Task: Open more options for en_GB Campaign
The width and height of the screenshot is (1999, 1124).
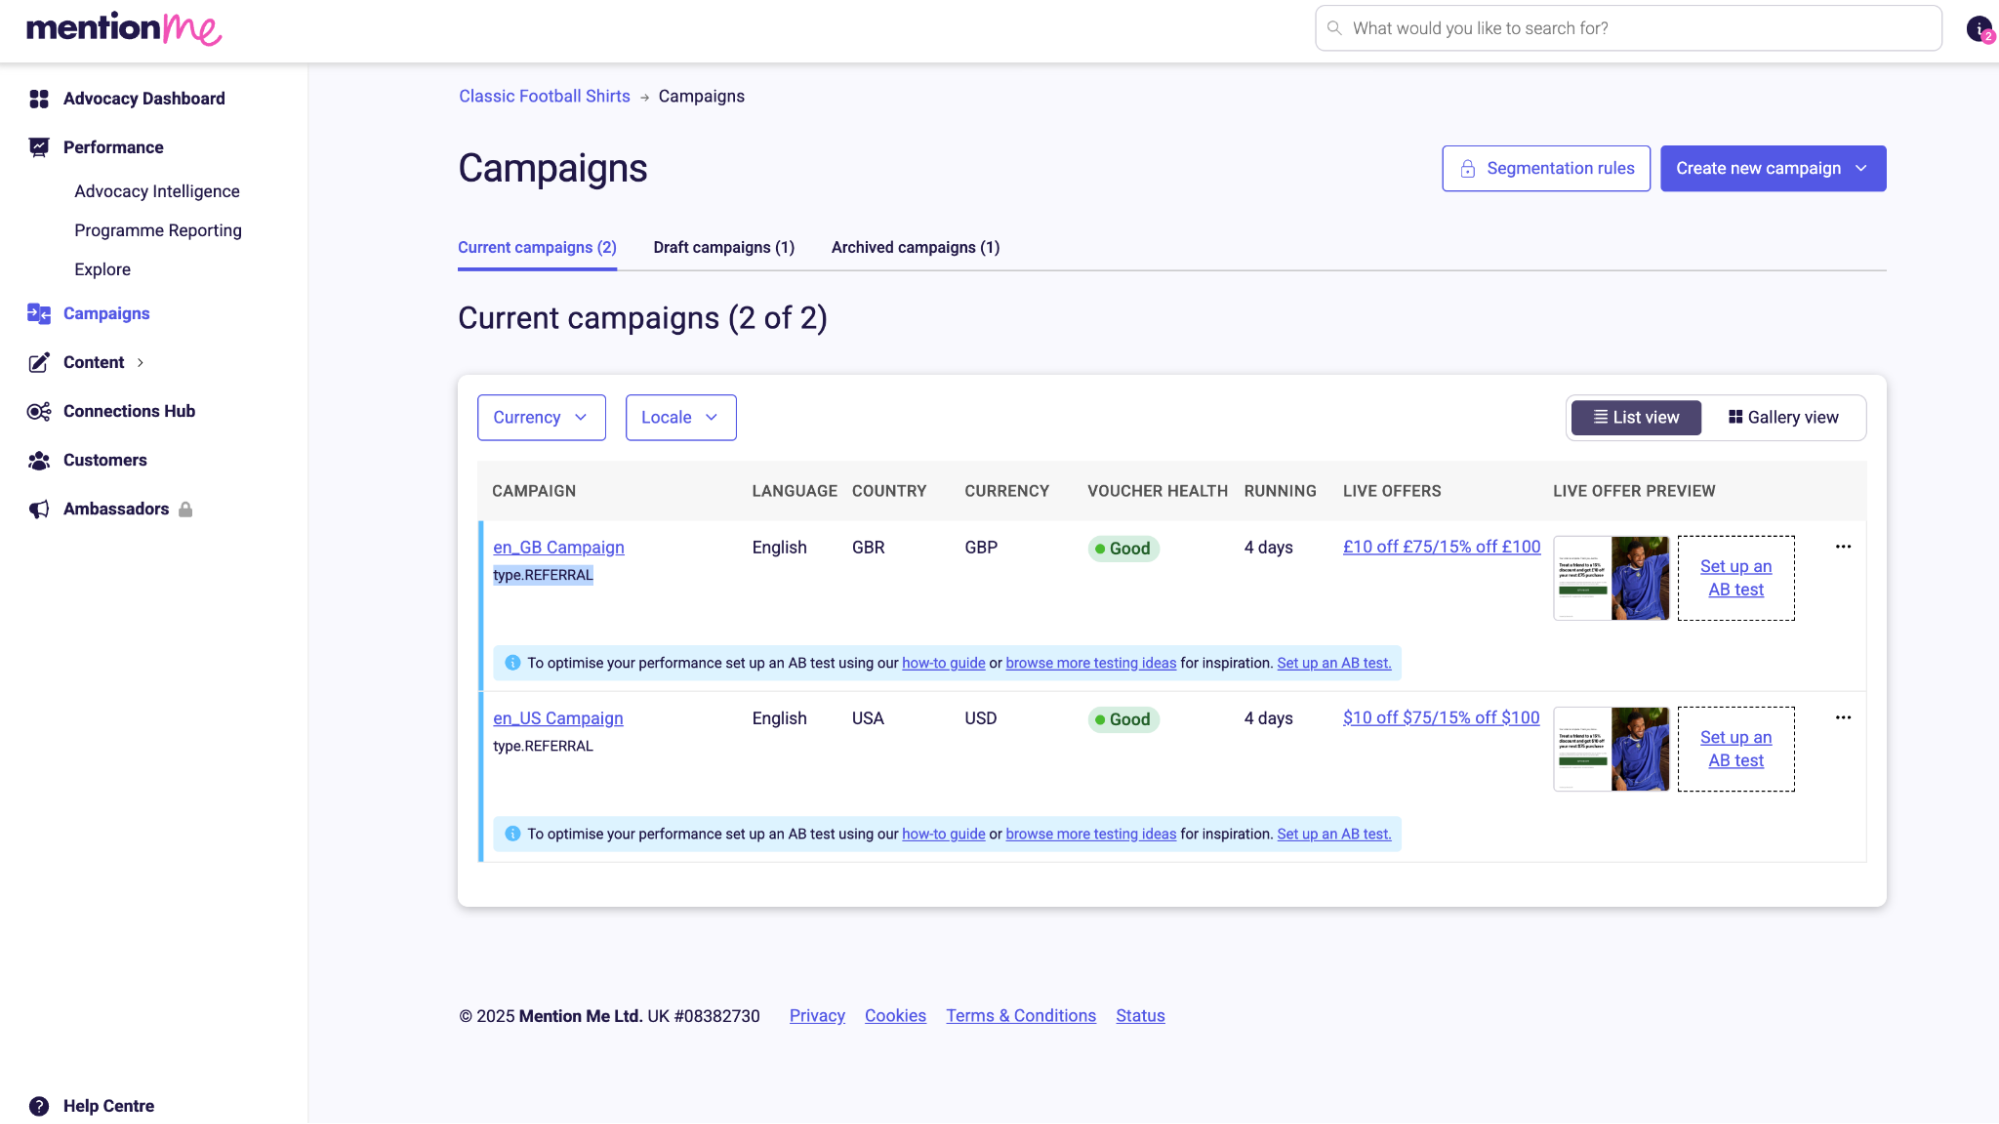Action: point(1842,546)
